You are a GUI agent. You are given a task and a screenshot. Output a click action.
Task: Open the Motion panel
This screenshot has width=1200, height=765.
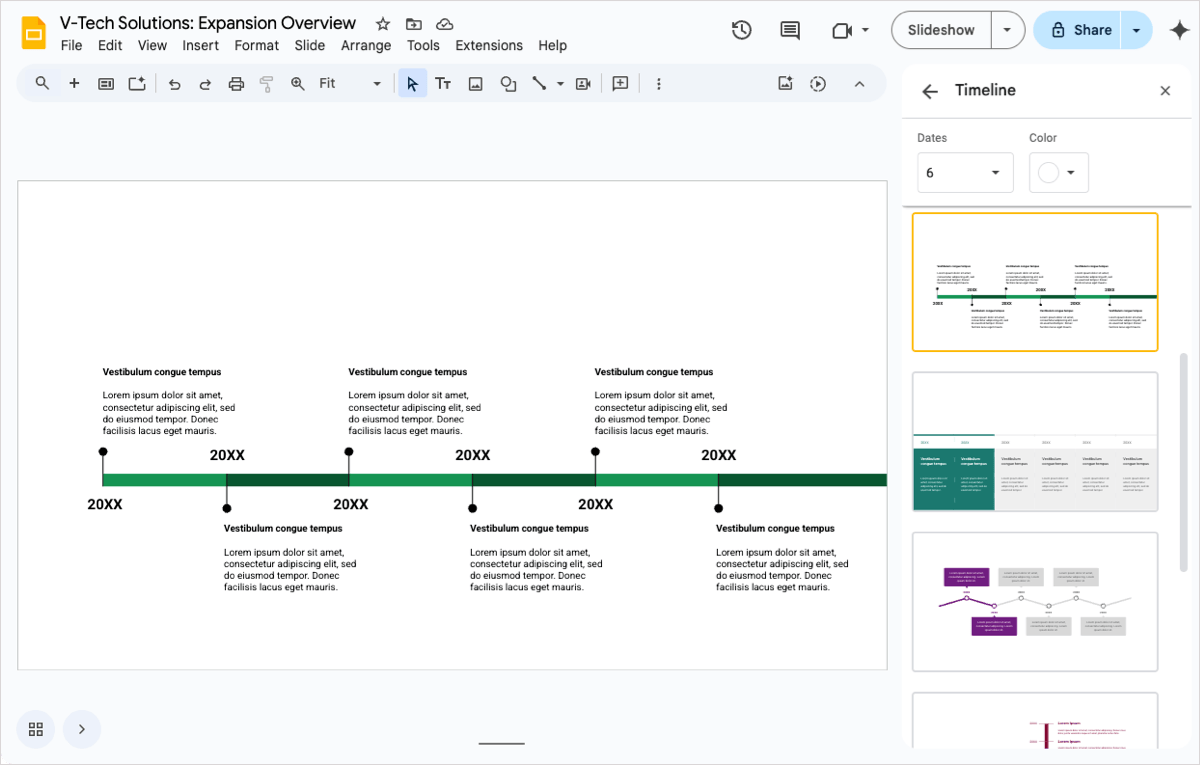coord(818,84)
